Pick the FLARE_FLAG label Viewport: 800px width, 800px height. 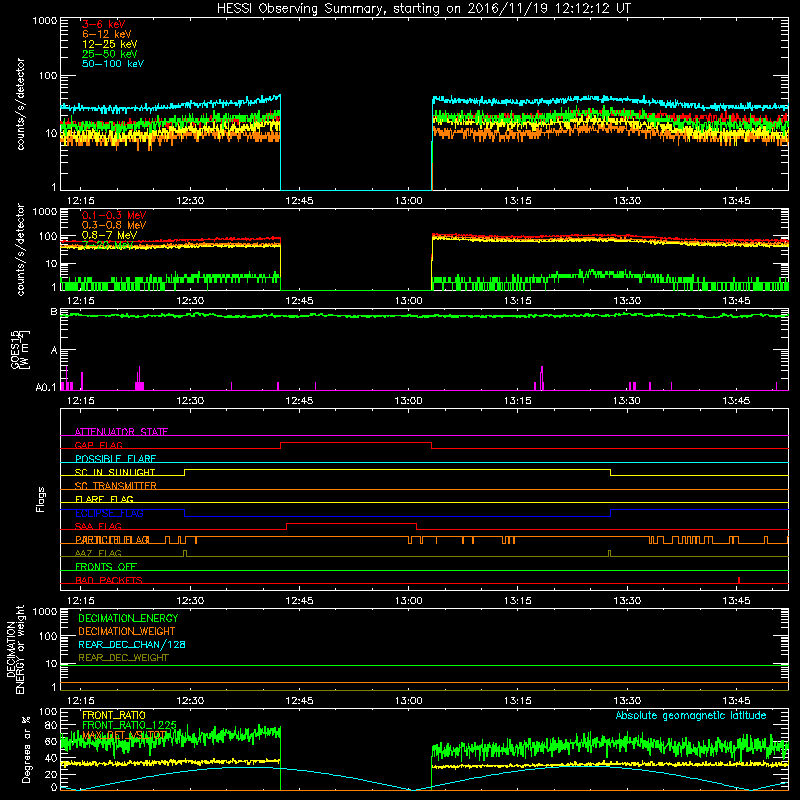[104, 499]
